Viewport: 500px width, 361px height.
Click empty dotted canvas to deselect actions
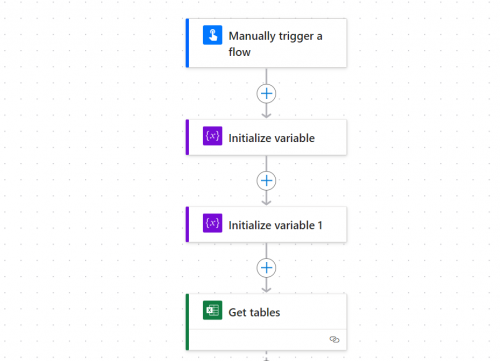click(83, 167)
